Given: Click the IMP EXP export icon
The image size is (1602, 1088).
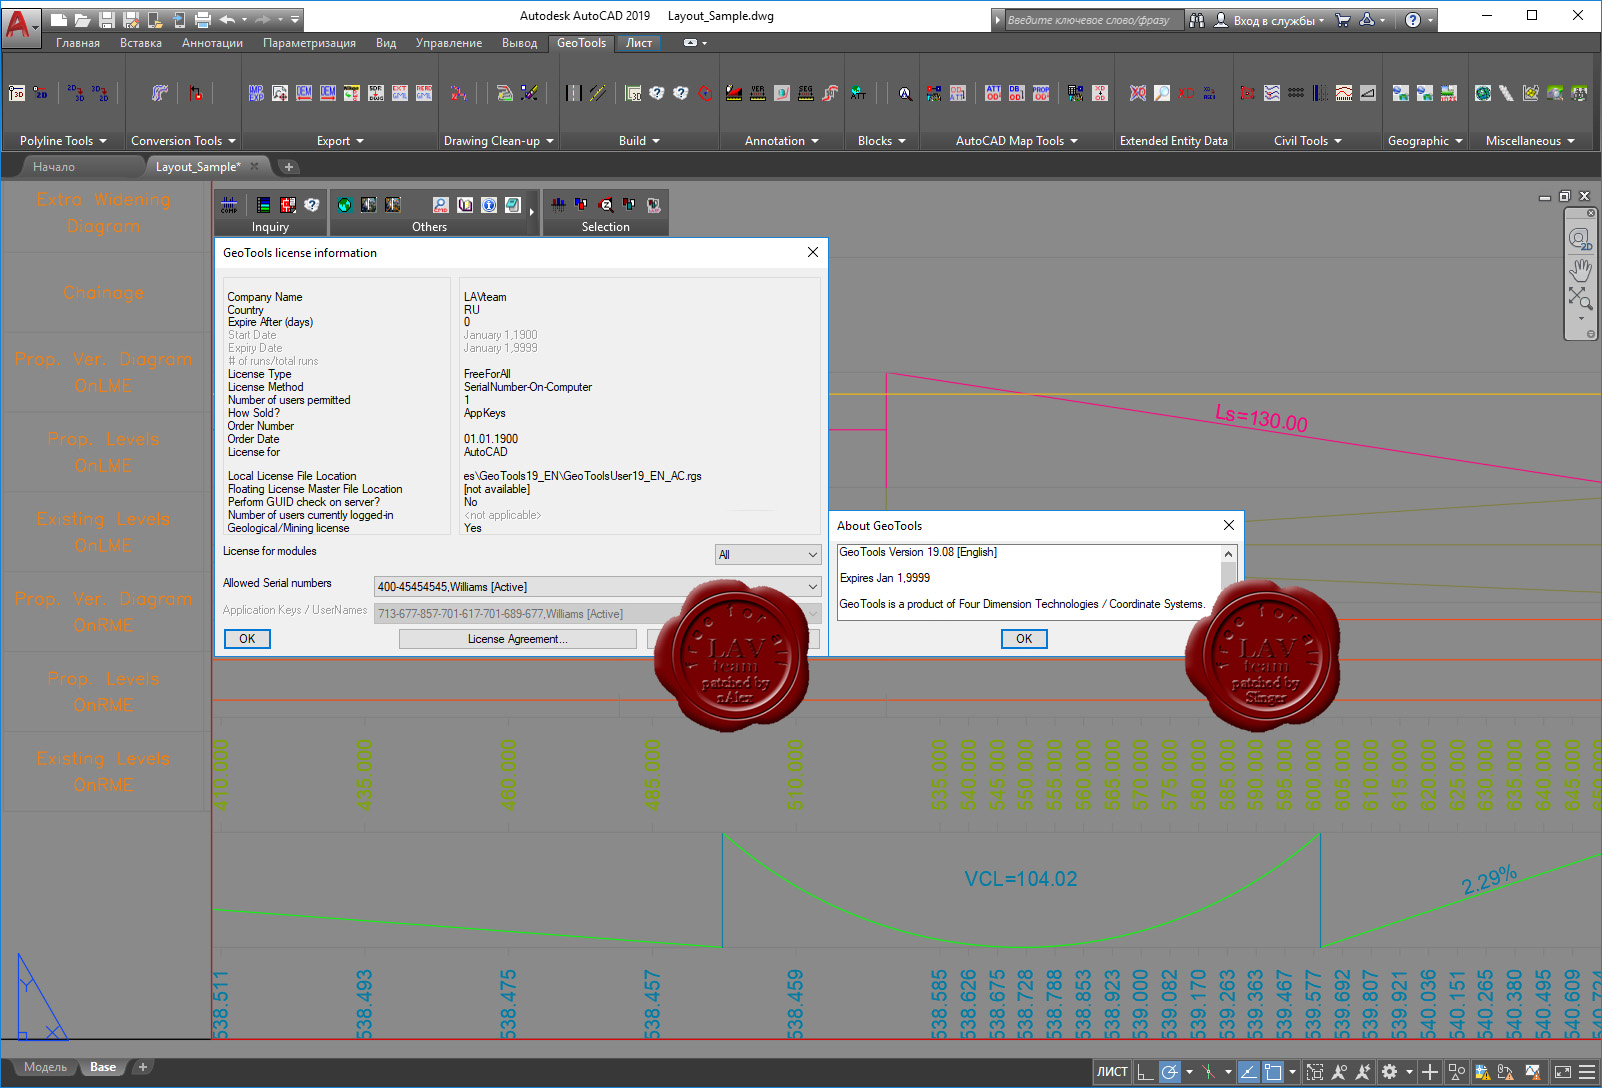Looking at the screenshot, I should [x=256, y=93].
